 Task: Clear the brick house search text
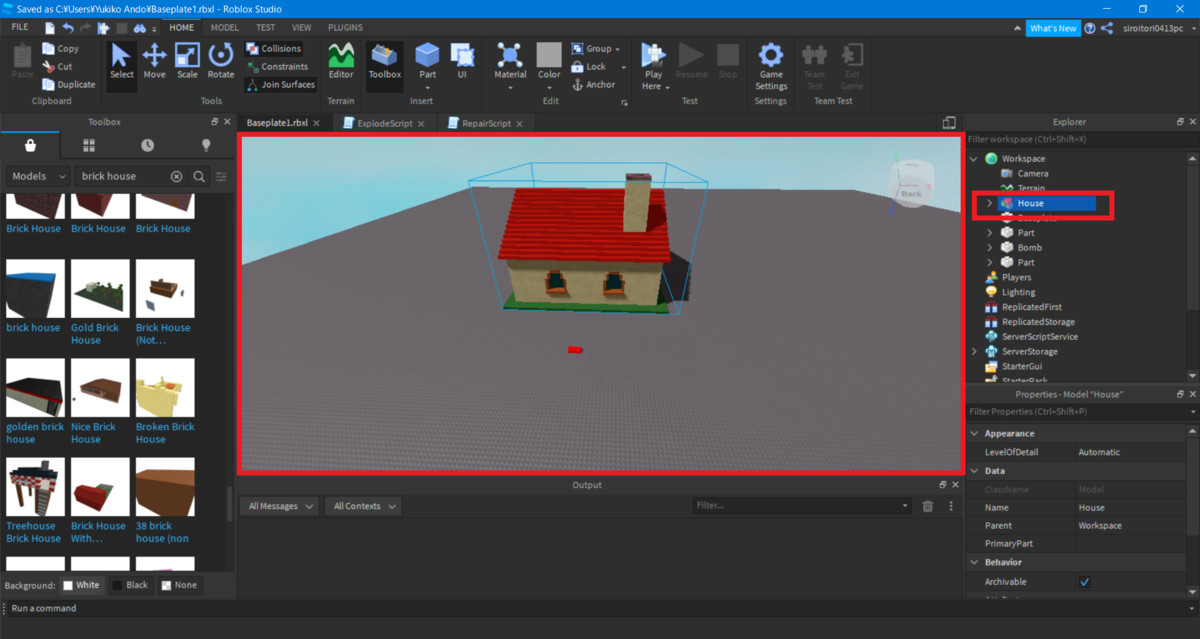(x=177, y=176)
